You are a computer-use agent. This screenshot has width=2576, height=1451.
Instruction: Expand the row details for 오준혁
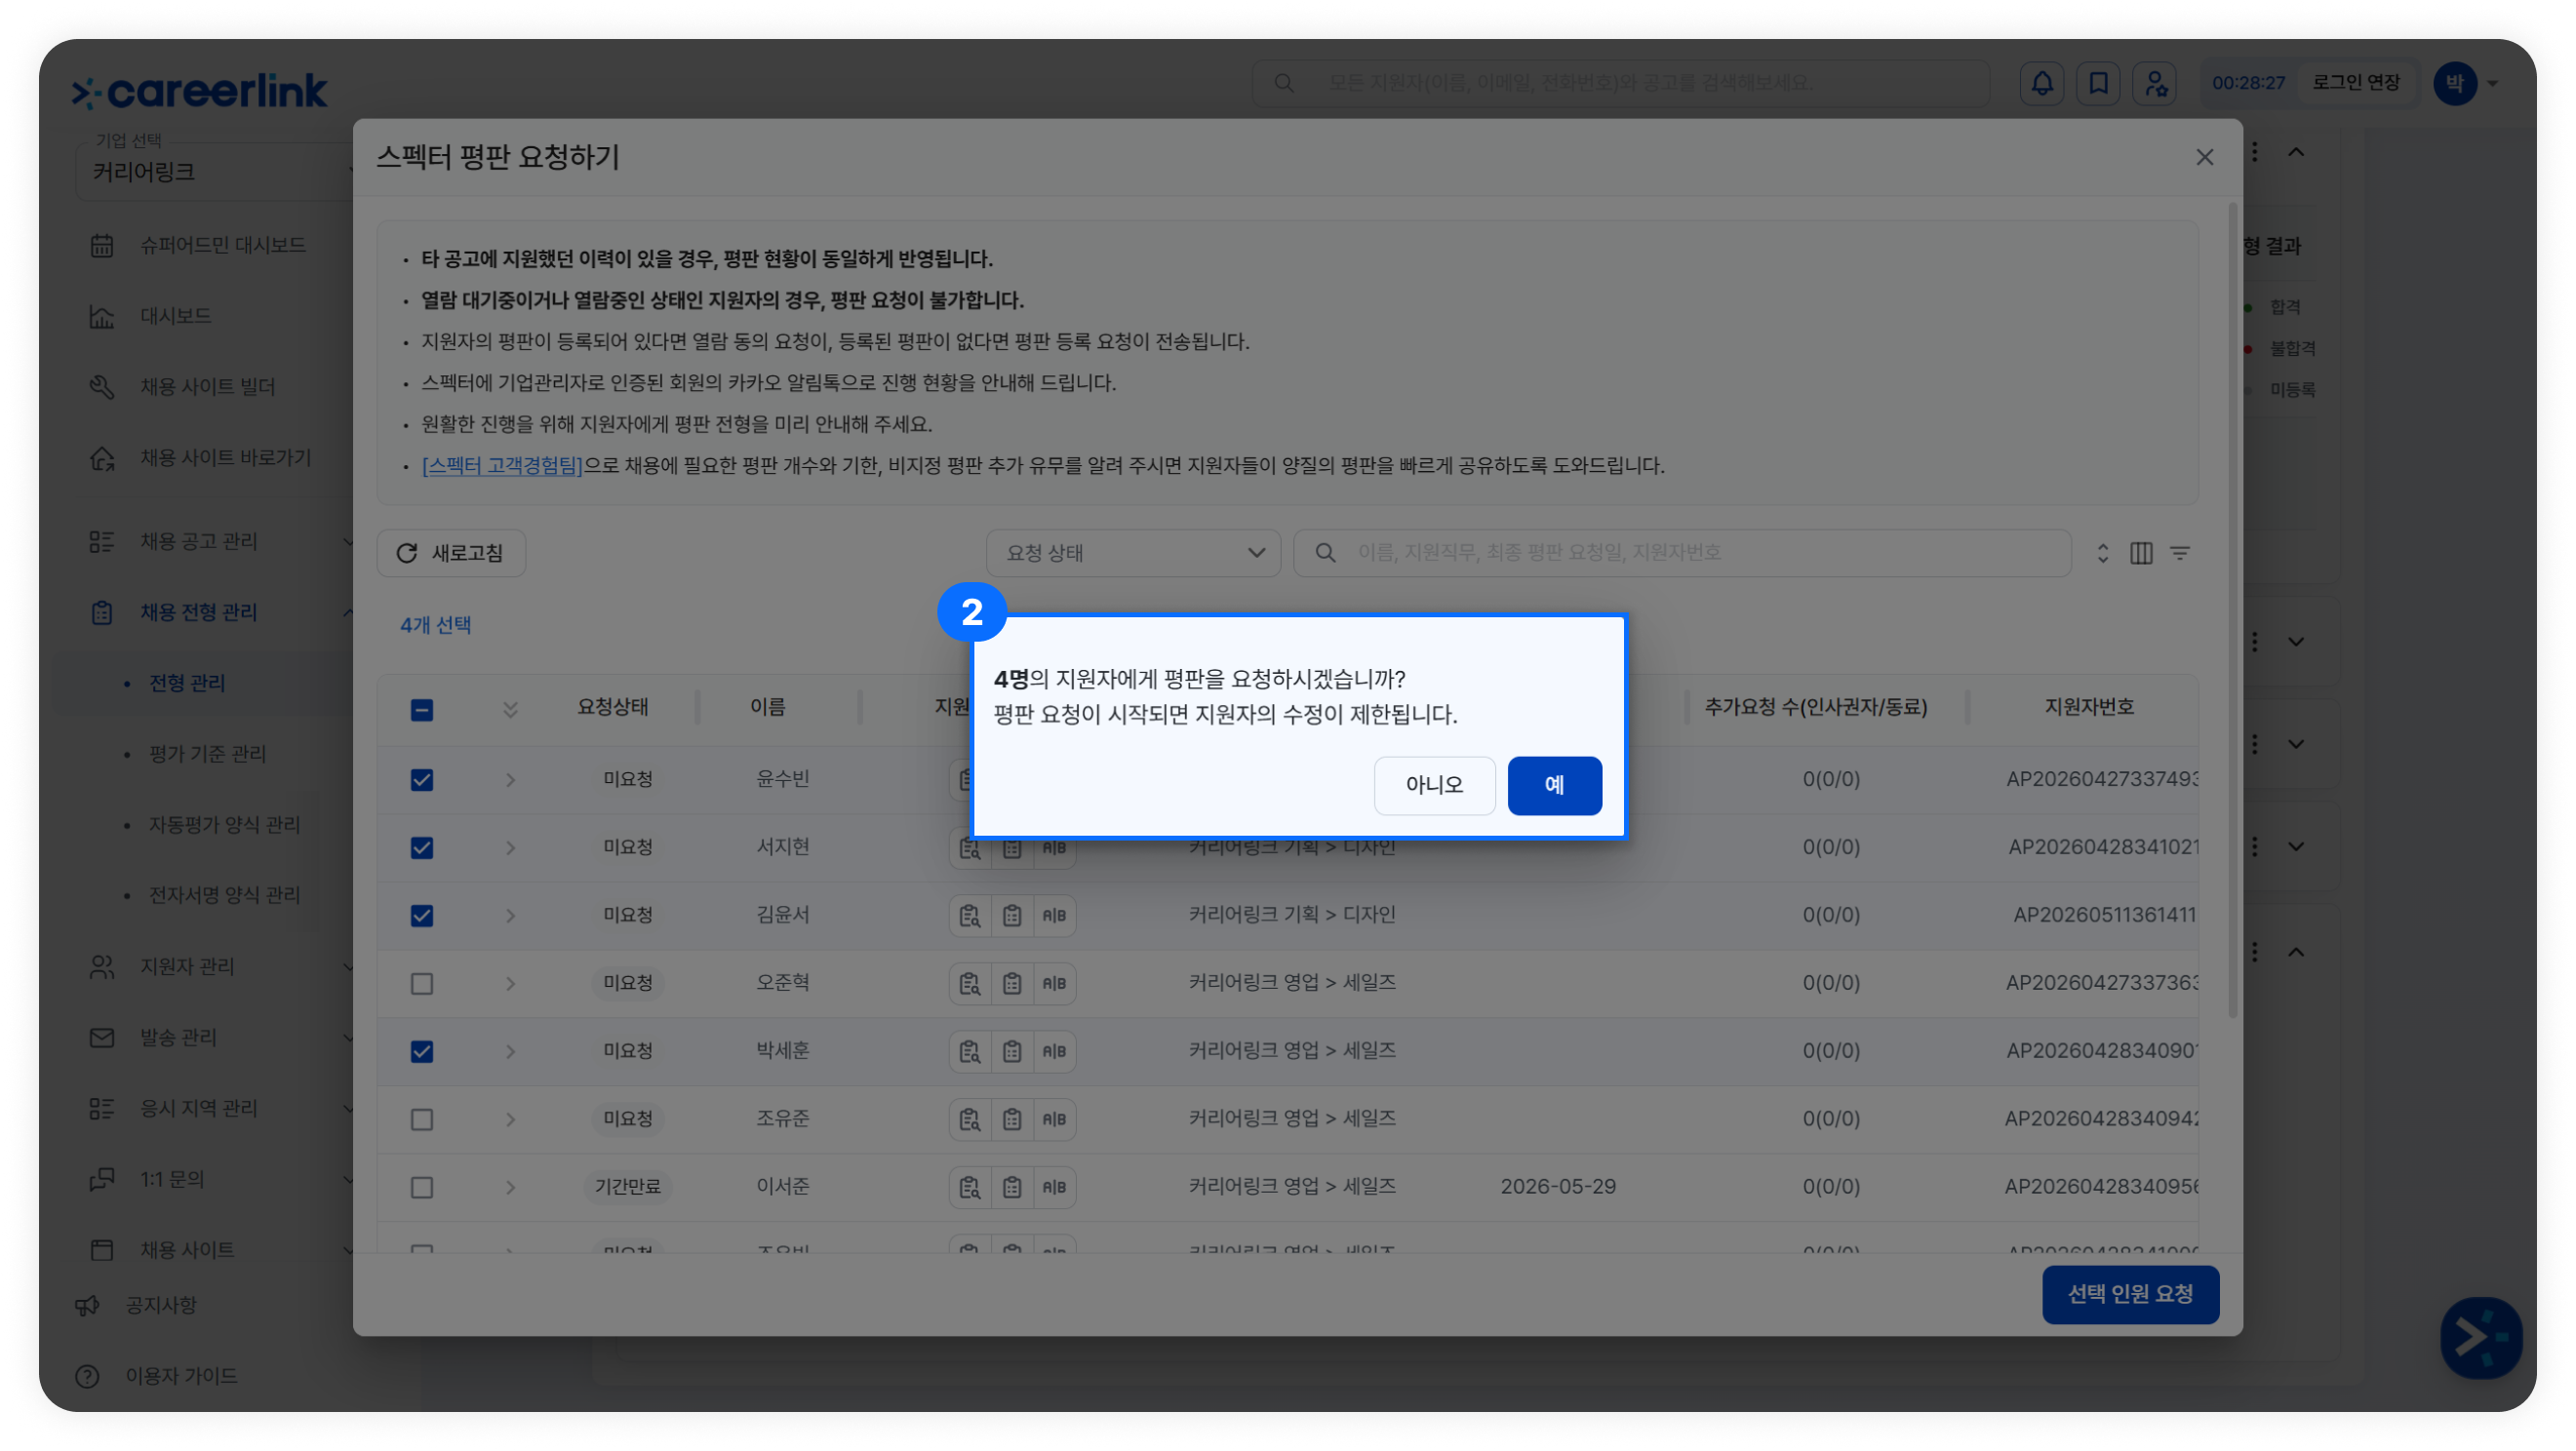point(510,984)
